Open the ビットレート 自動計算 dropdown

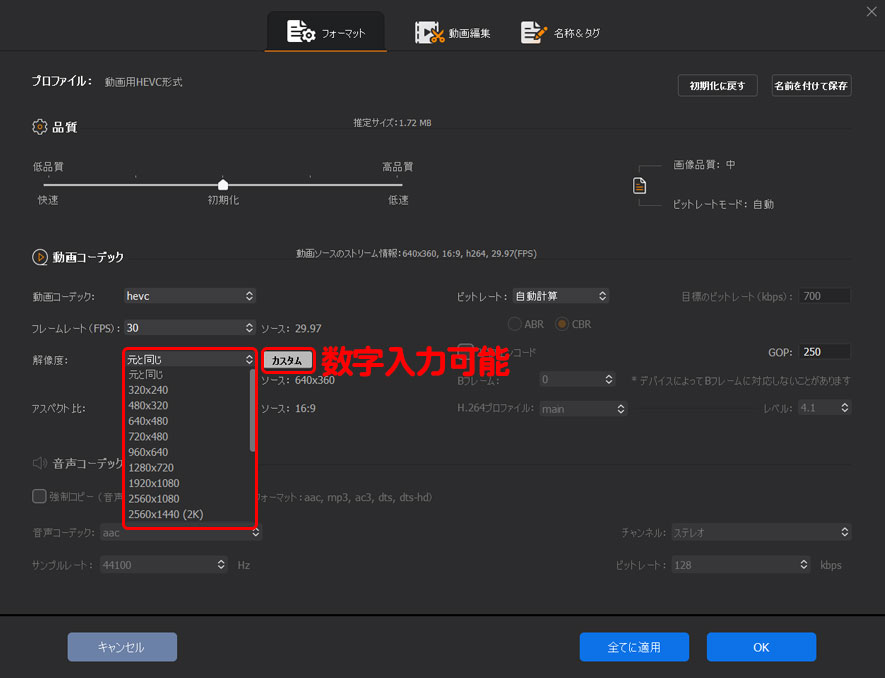click(x=561, y=295)
